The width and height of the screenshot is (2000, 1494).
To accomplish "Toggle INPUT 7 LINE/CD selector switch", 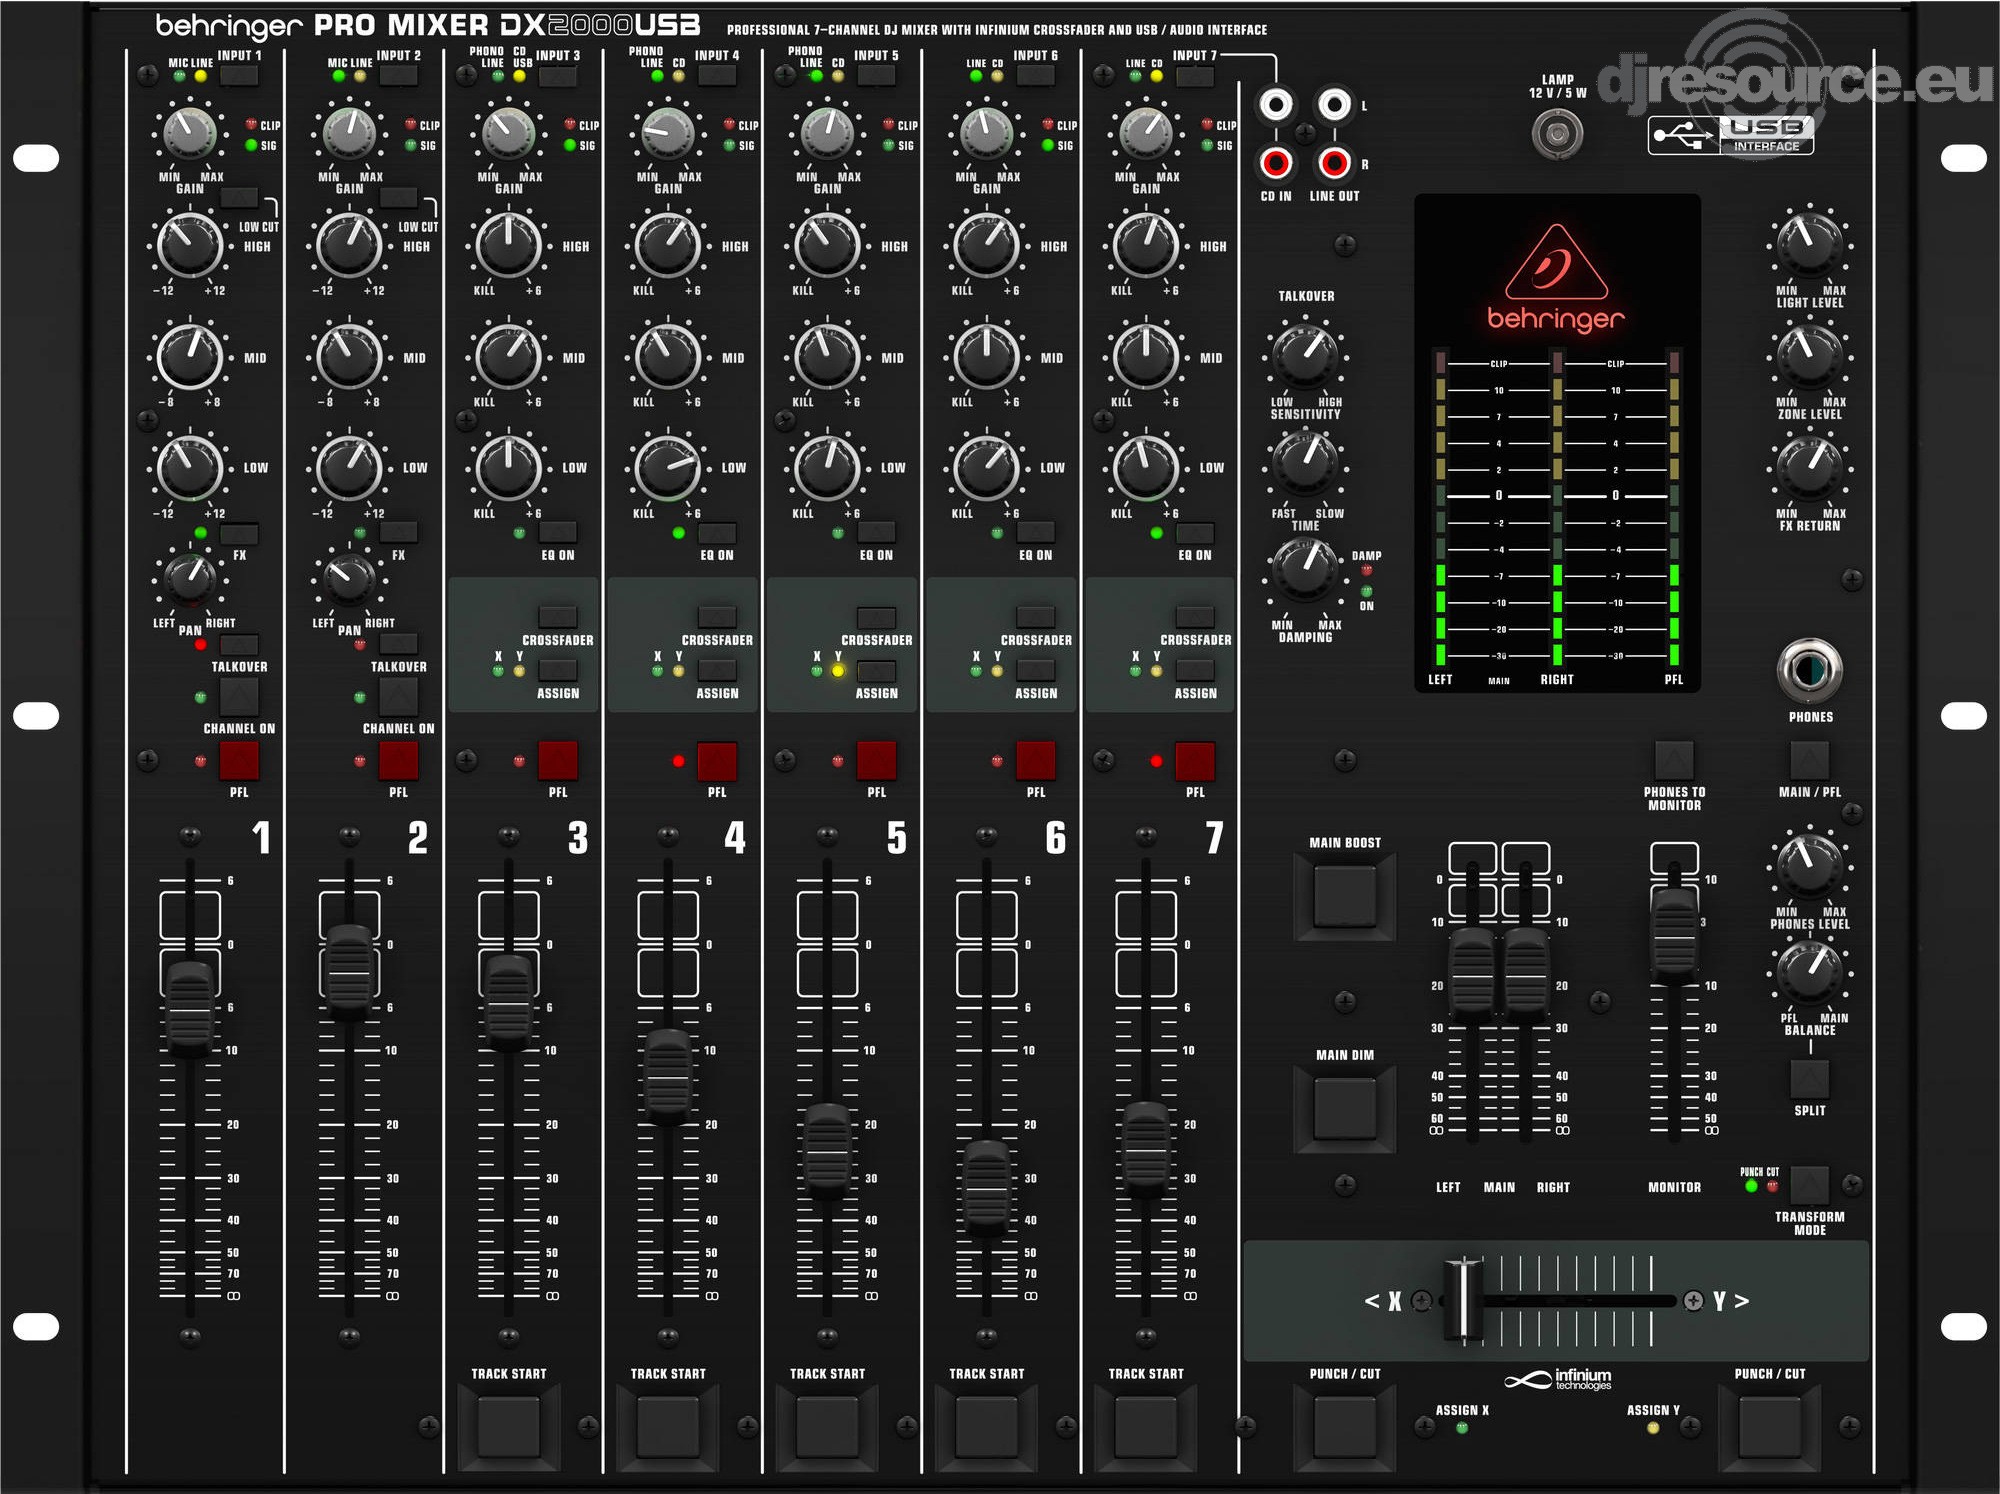I will [x=1195, y=75].
